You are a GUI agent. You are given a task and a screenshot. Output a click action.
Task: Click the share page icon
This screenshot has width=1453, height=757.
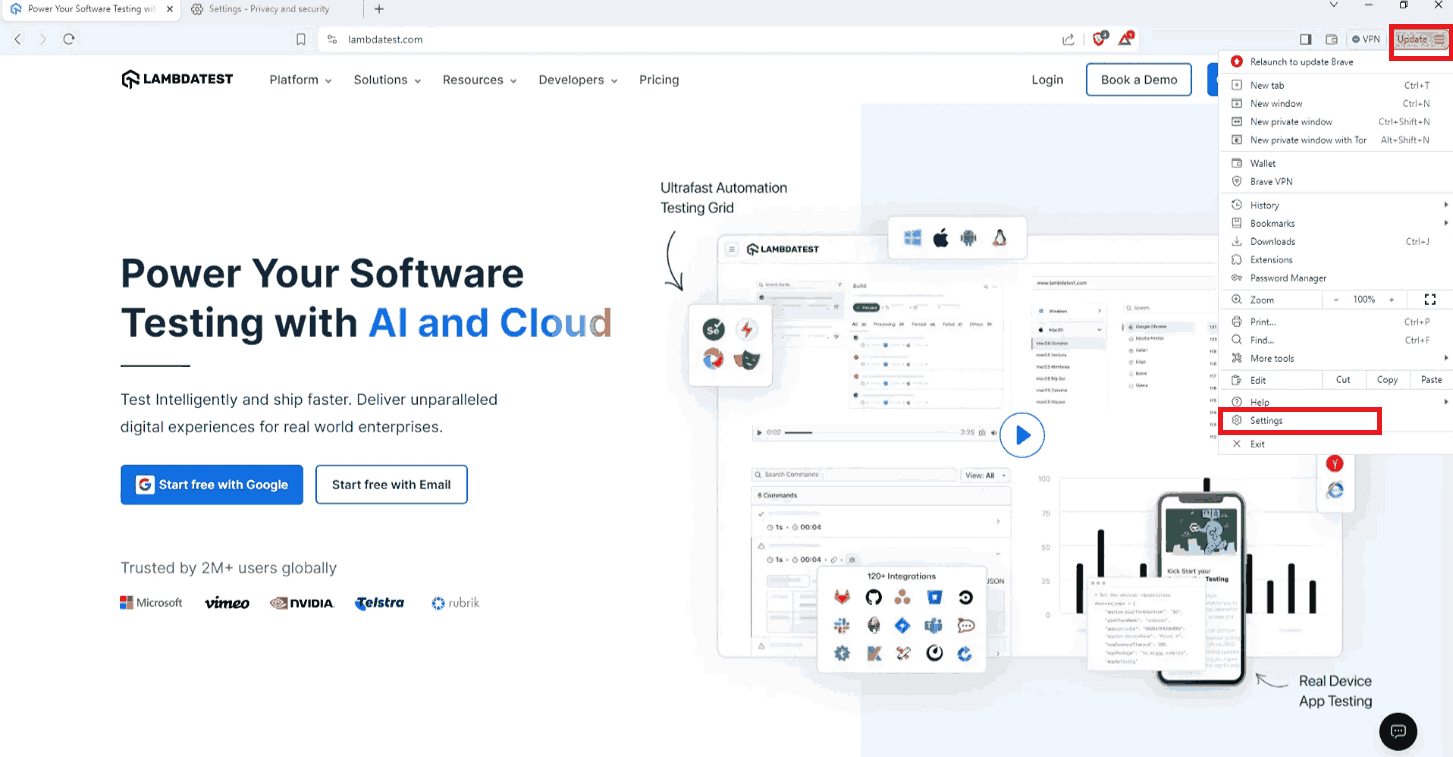click(1068, 38)
